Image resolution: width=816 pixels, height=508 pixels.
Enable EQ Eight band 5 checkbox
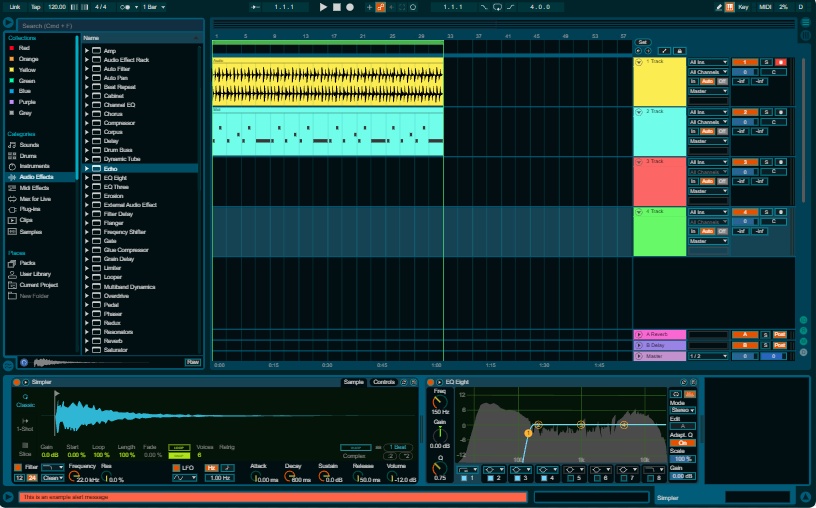570,478
